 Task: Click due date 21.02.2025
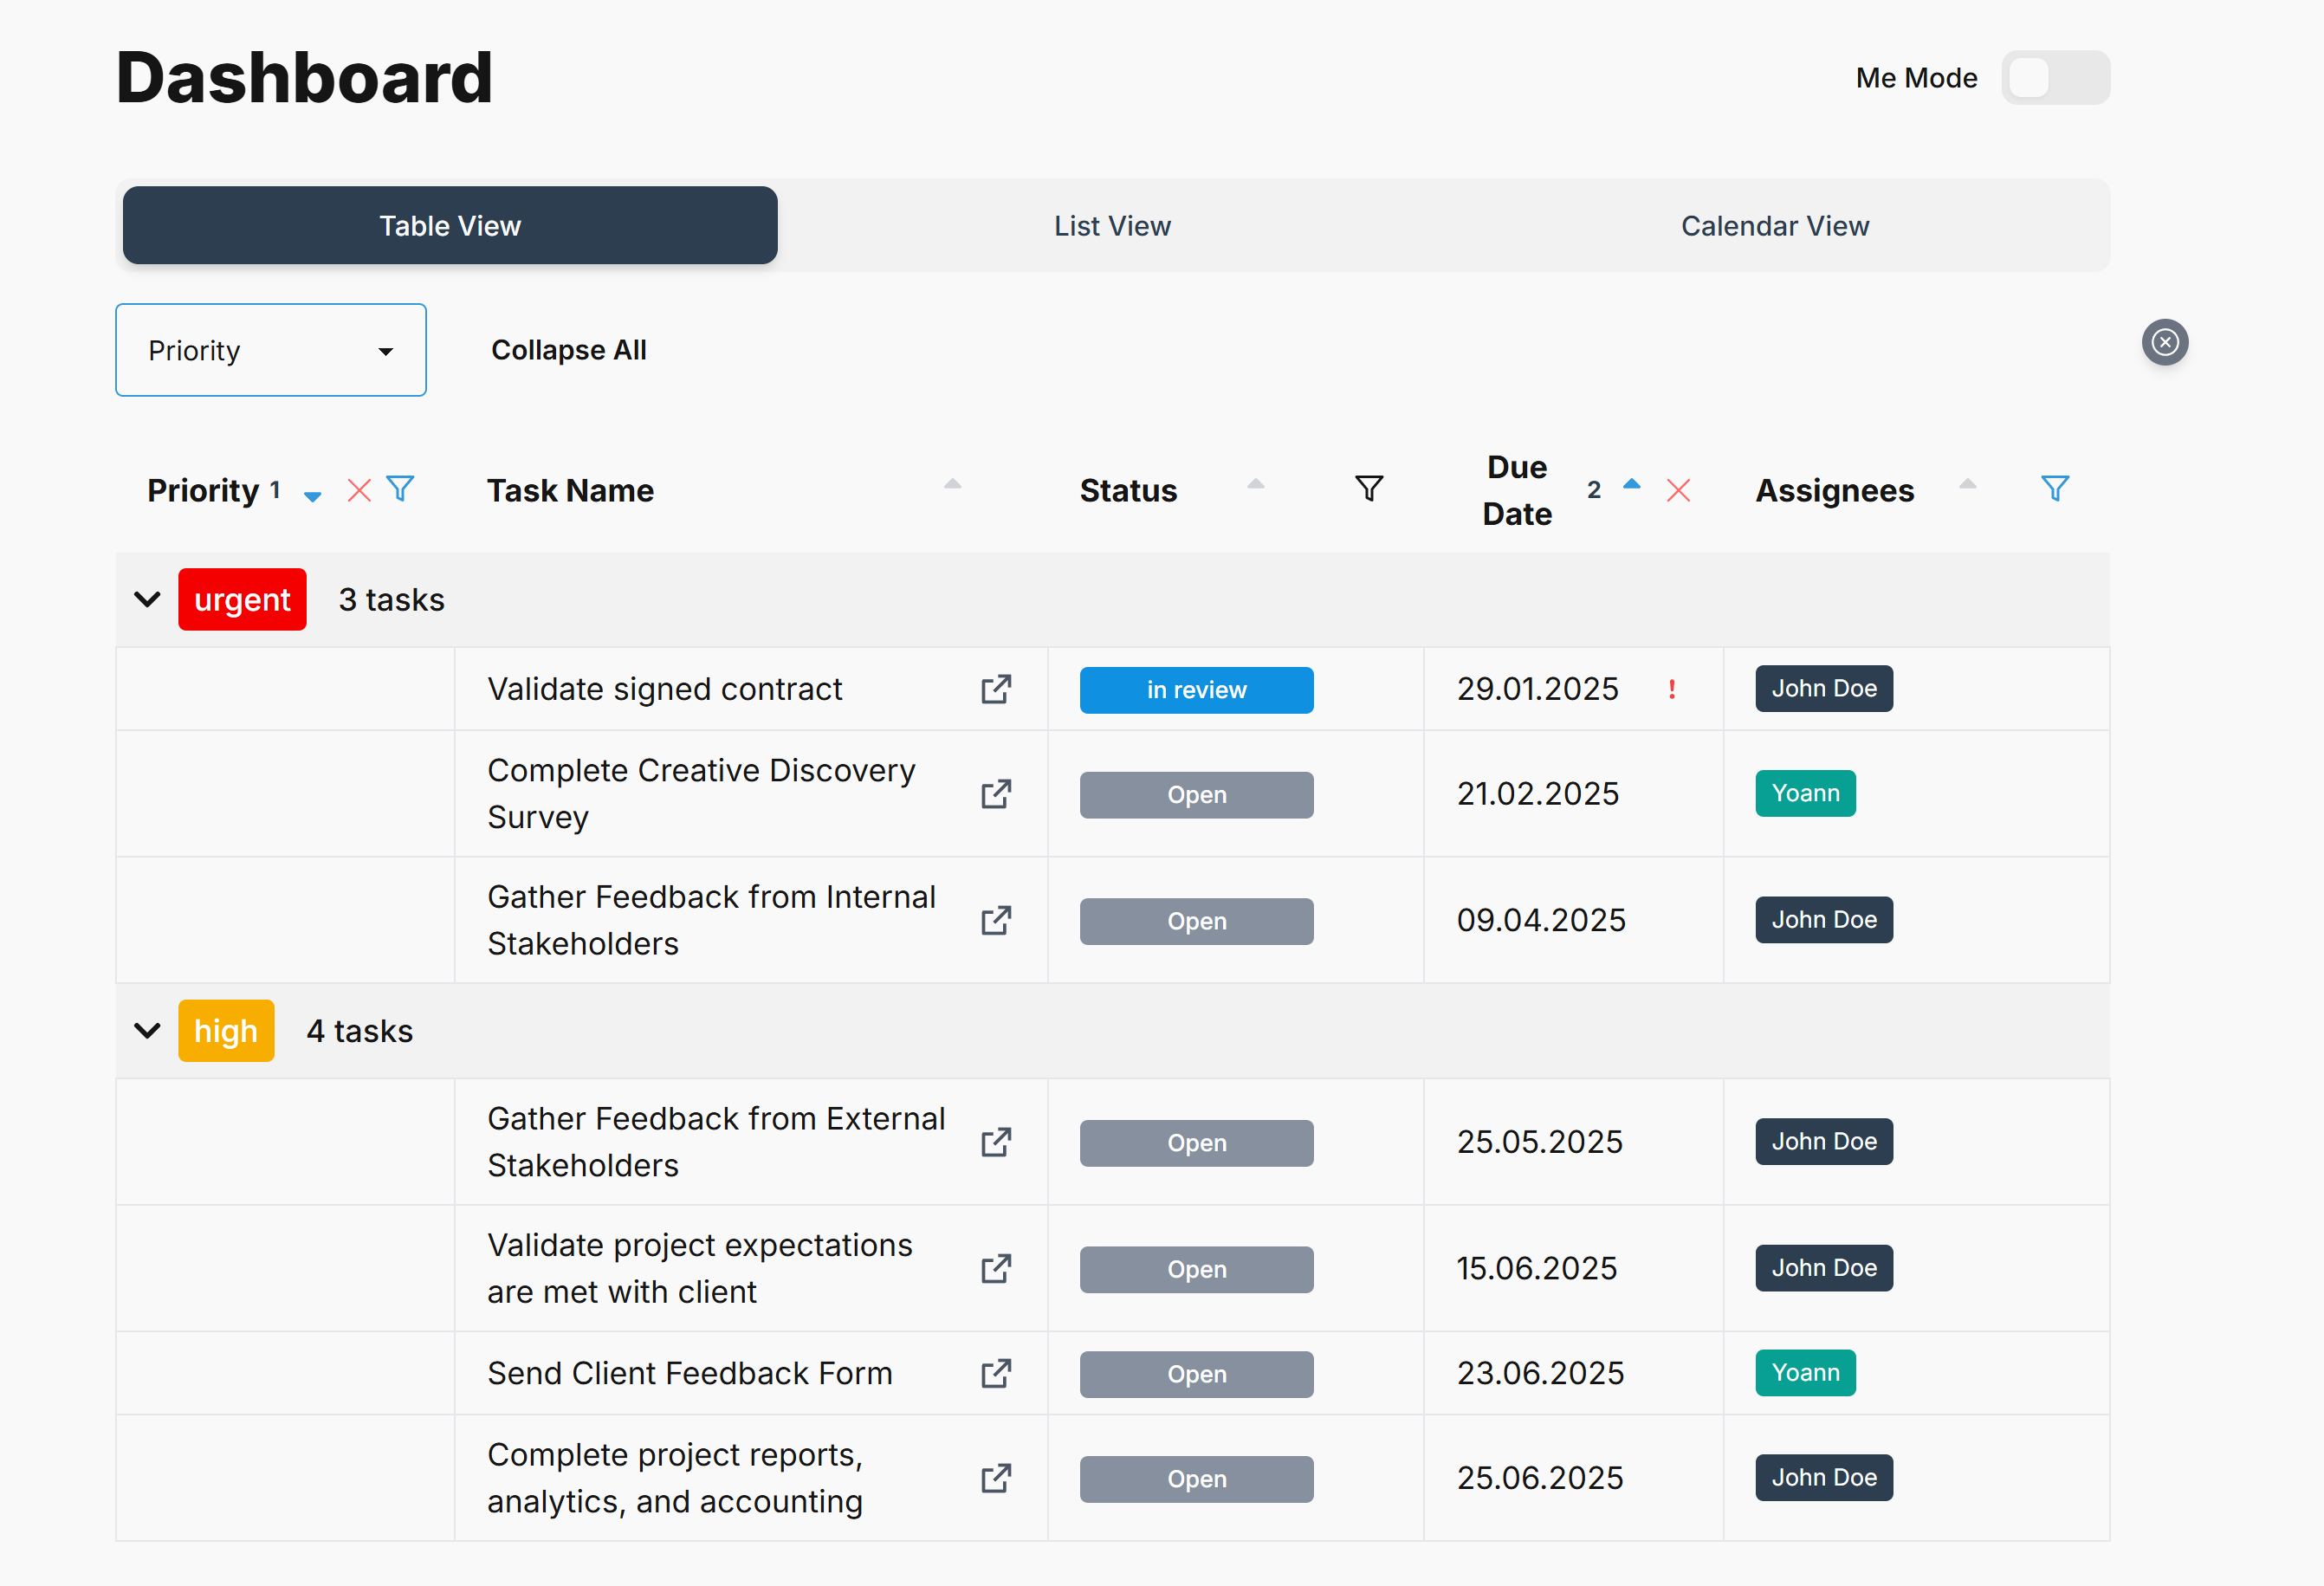click(x=1538, y=793)
